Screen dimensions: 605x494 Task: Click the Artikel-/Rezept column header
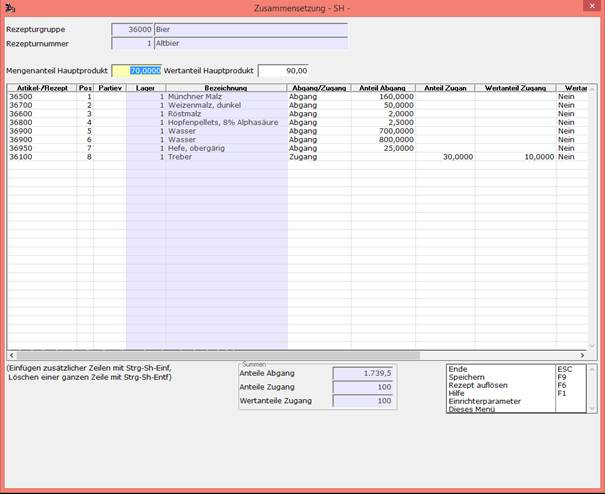coord(42,88)
